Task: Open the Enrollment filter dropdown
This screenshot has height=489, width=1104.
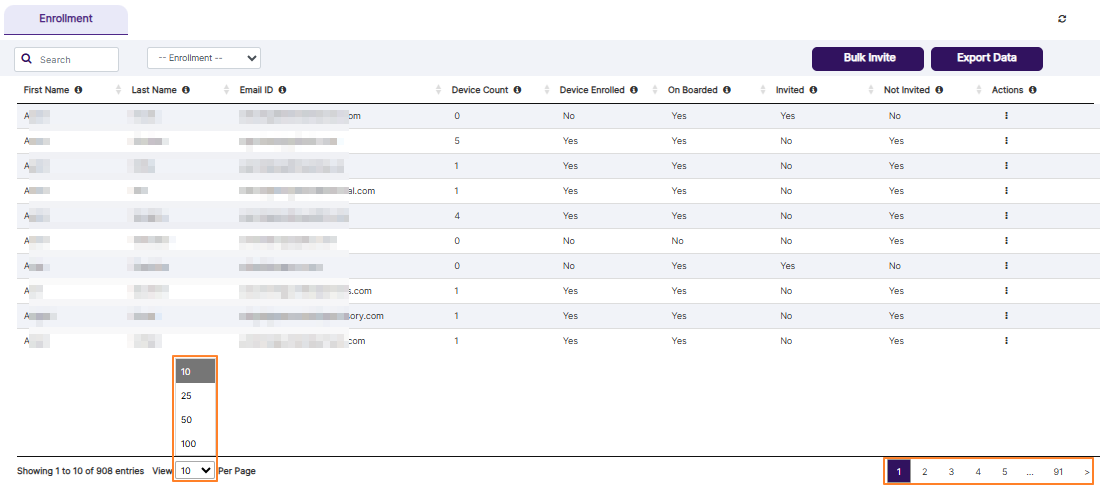Action: point(204,58)
